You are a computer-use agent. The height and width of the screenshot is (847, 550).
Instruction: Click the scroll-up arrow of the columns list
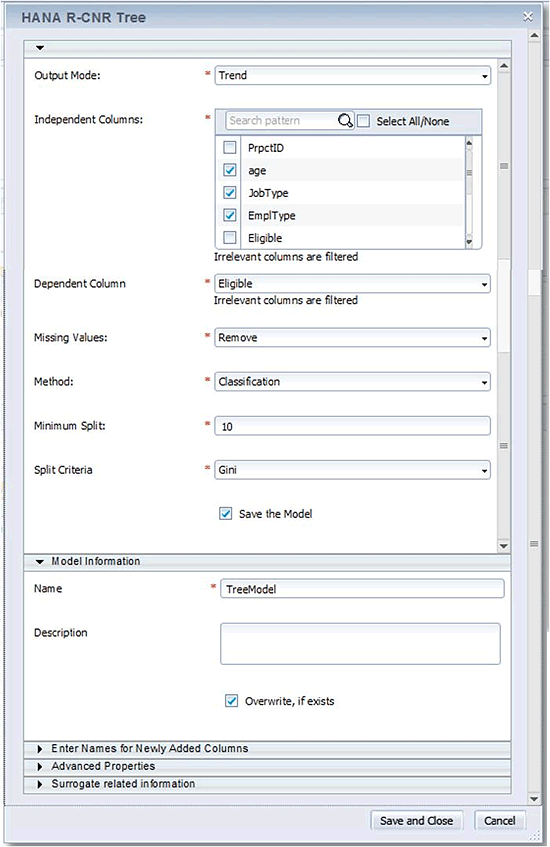point(469,143)
